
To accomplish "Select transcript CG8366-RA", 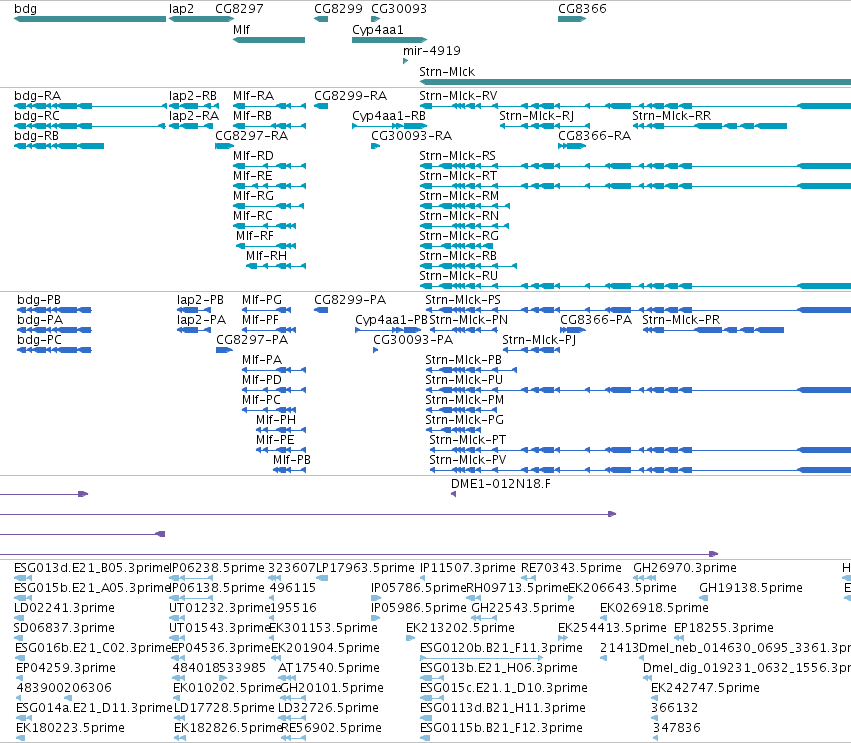I will pyautogui.click(x=594, y=136).
